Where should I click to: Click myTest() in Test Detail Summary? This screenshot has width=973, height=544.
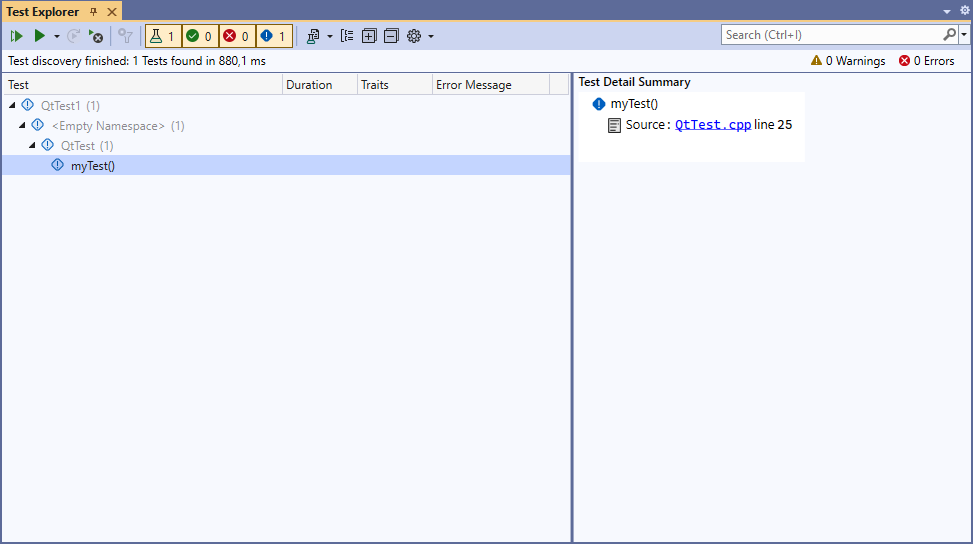pyautogui.click(x=634, y=104)
